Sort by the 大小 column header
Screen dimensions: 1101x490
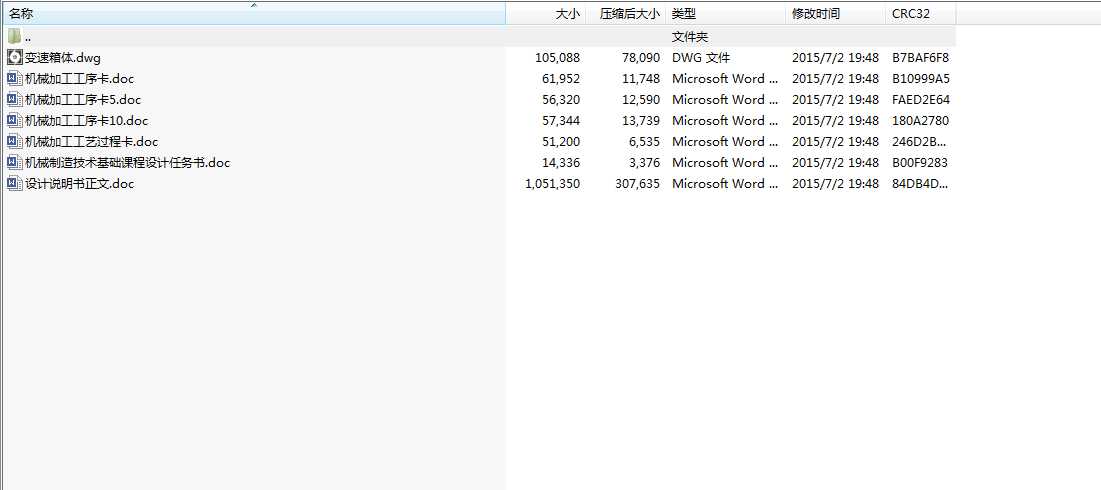pos(546,13)
